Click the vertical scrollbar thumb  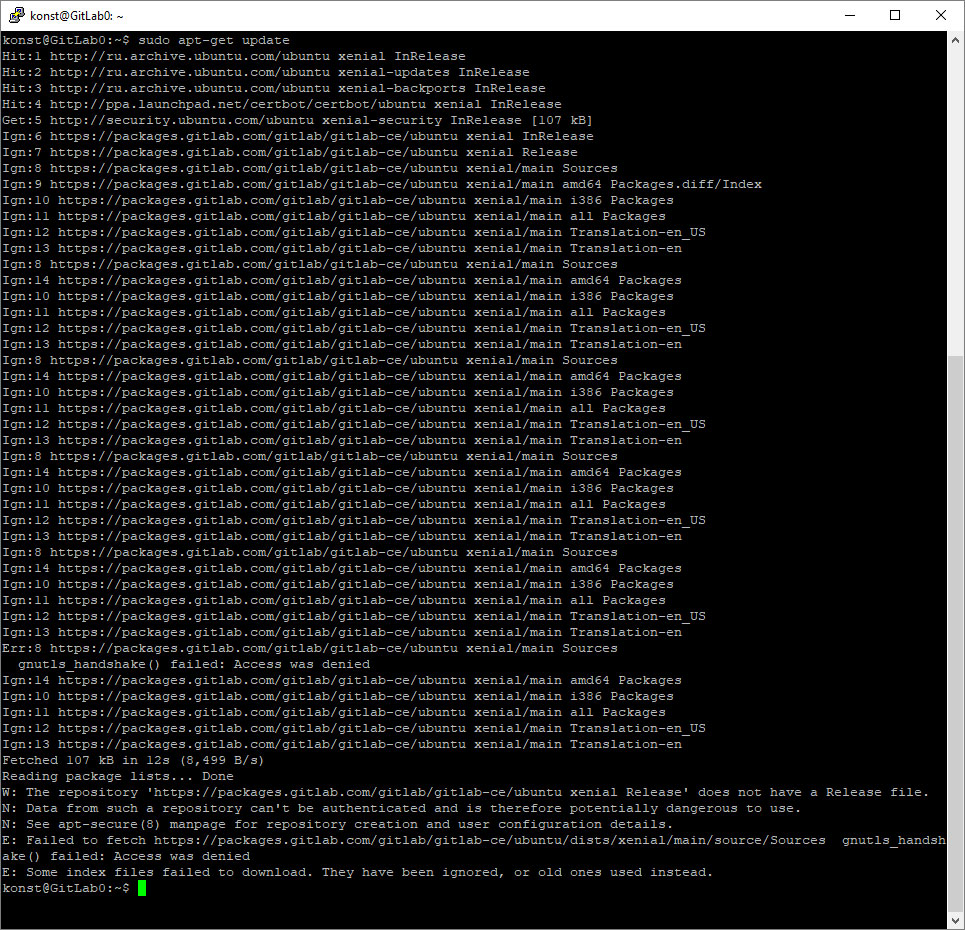point(955,633)
